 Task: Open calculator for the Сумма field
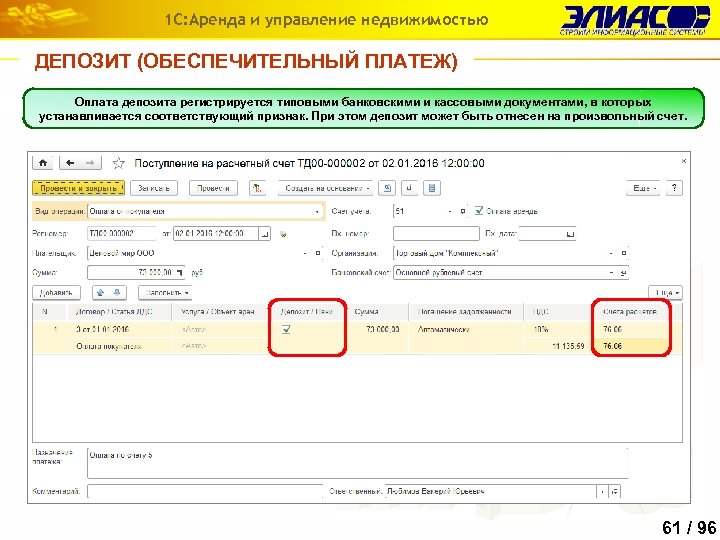click(x=180, y=273)
